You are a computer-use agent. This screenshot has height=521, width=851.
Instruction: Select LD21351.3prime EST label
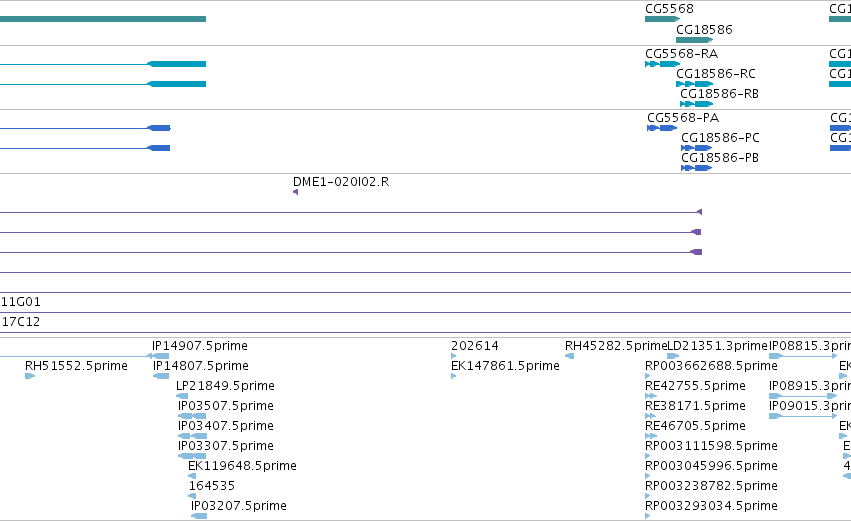coord(717,346)
